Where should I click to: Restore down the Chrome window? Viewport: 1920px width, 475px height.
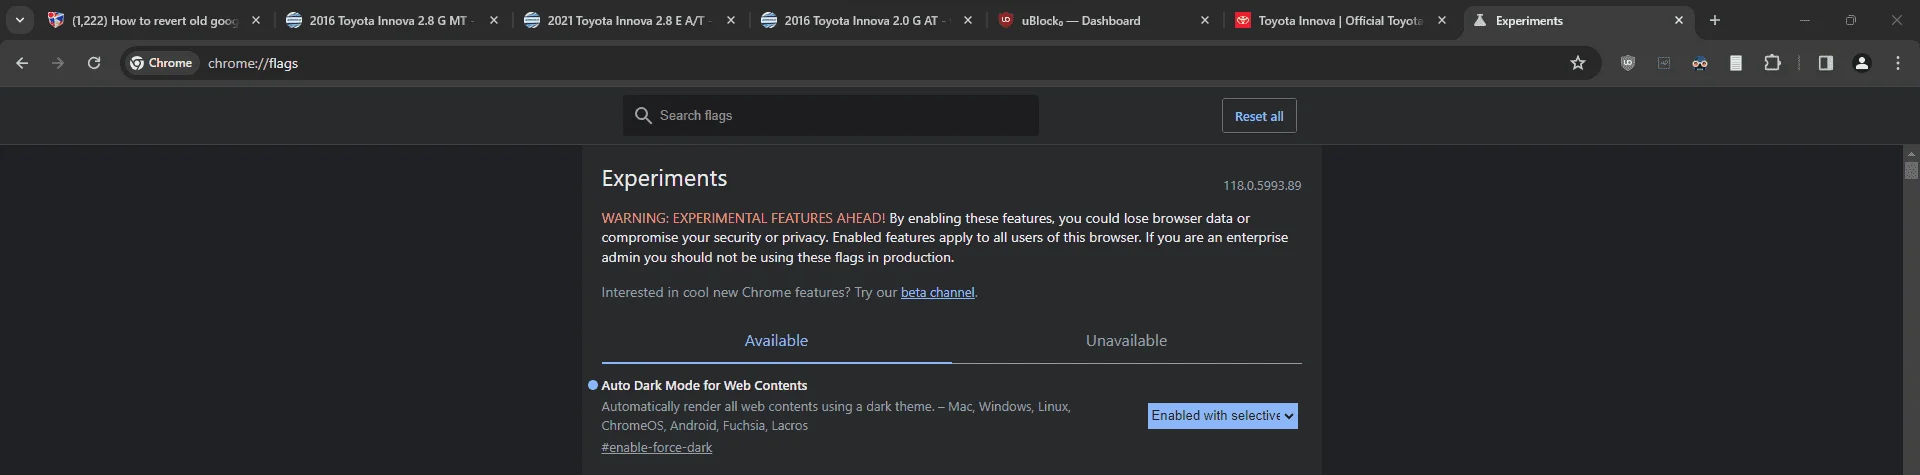click(x=1851, y=20)
